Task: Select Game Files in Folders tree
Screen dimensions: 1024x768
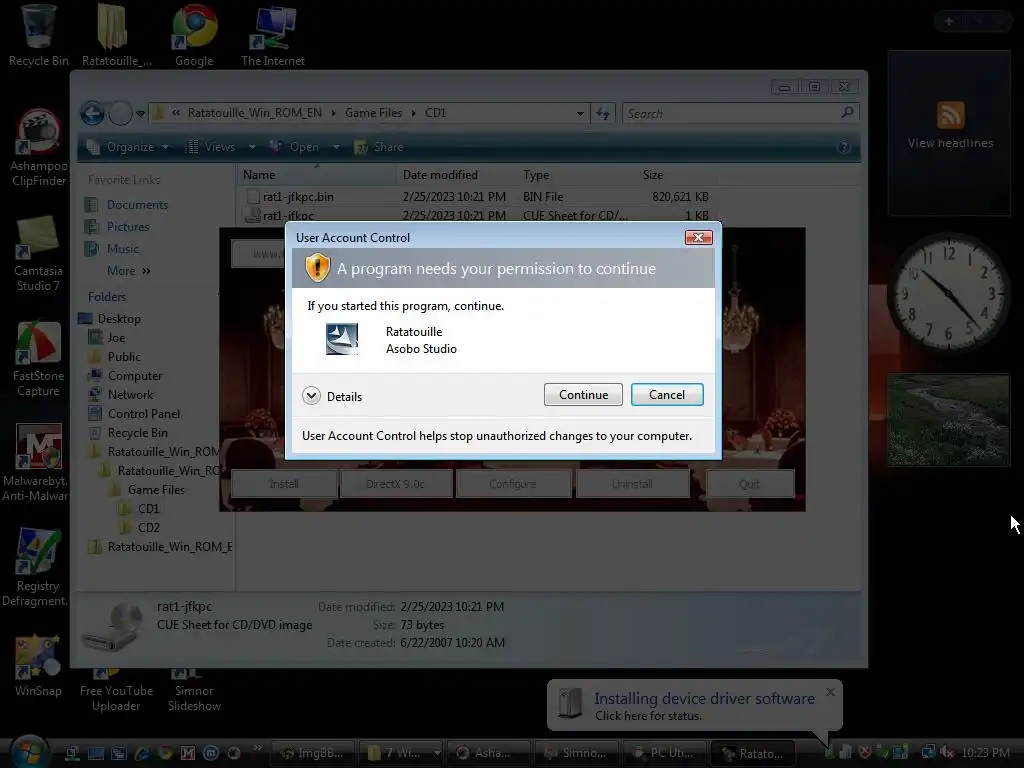Action: point(148,490)
